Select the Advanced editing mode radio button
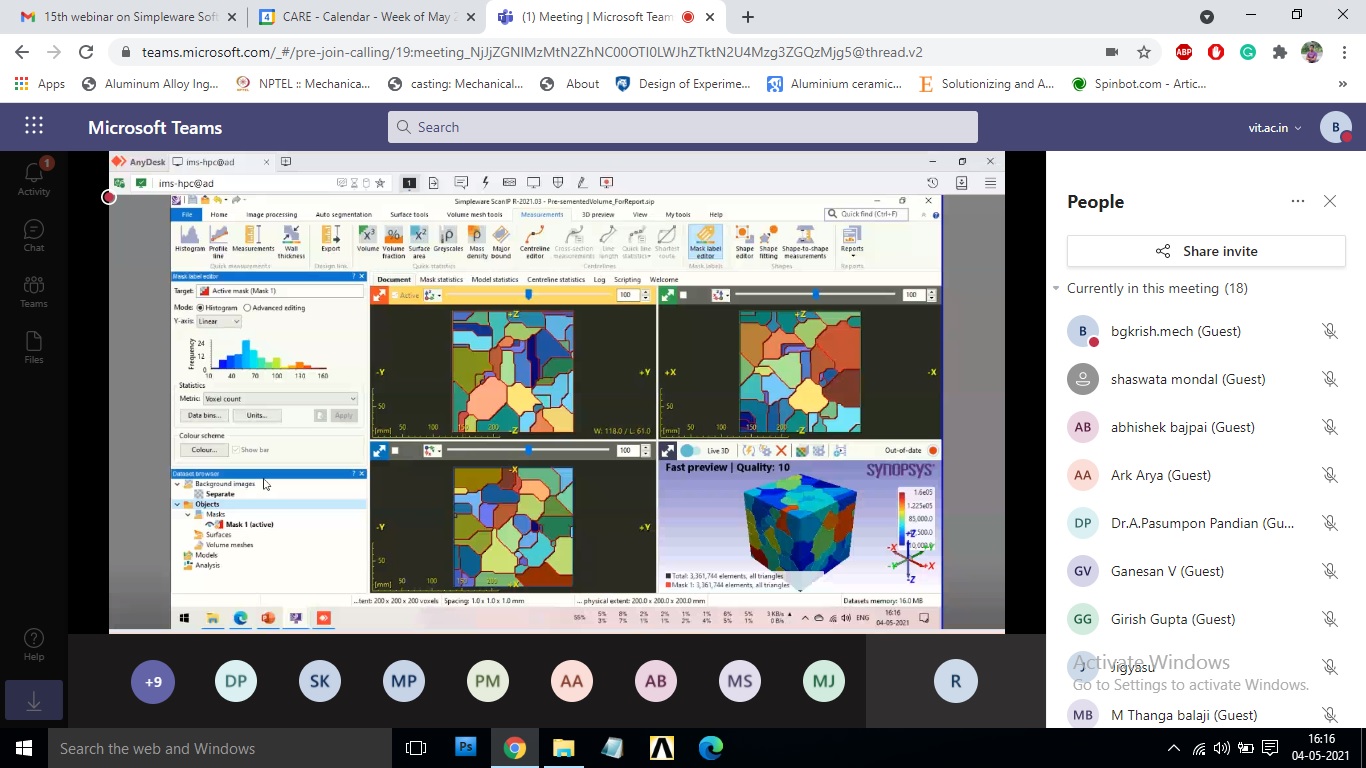Viewport: 1366px width, 768px height. [247, 306]
